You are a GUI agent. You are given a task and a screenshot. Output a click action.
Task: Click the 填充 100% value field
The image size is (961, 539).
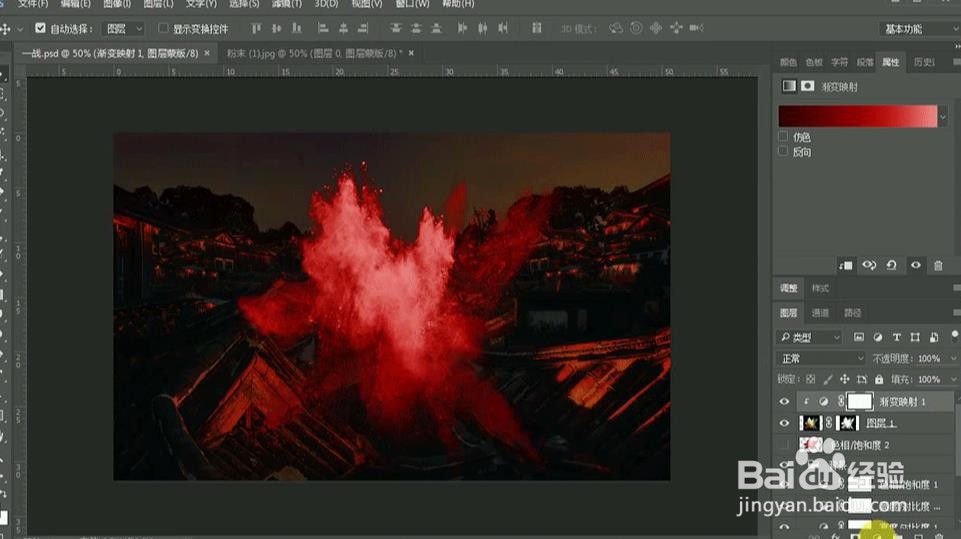[929, 380]
